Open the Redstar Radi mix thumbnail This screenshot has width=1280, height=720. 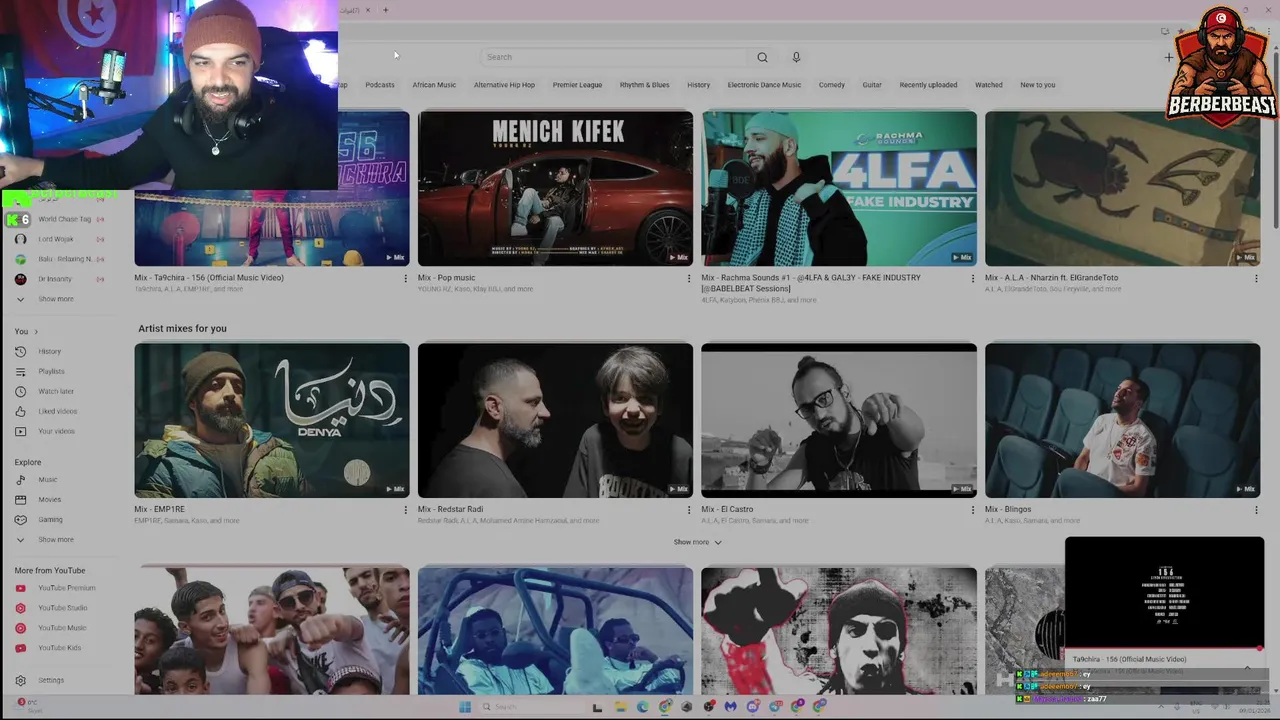tap(555, 420)
